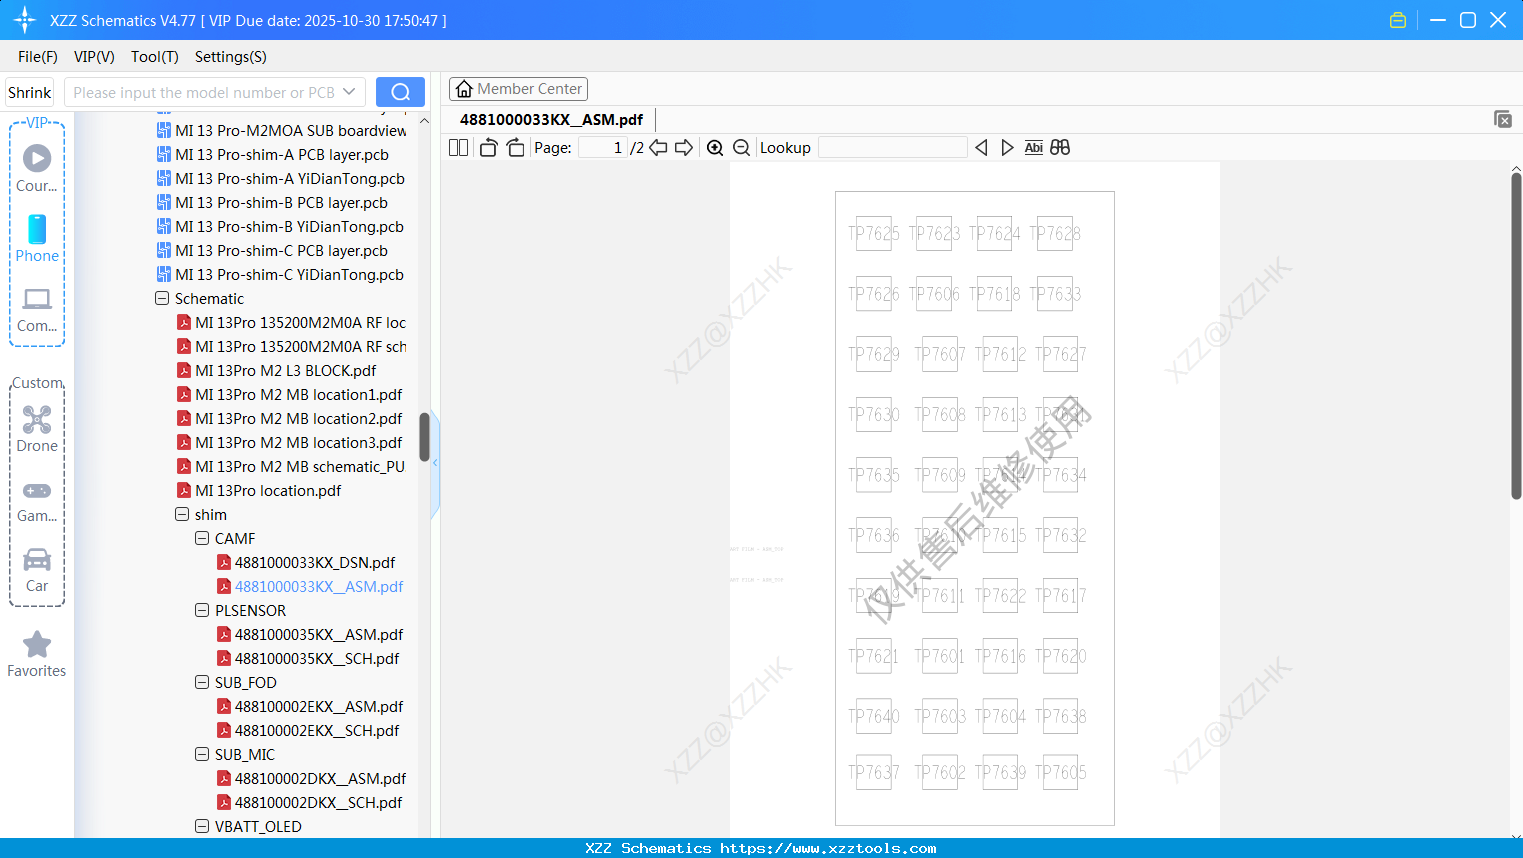Toggle whole-word matching with the Abi icon
Image resolution: width=1523 pixels, height=858 pixels.
(1033, 147)
